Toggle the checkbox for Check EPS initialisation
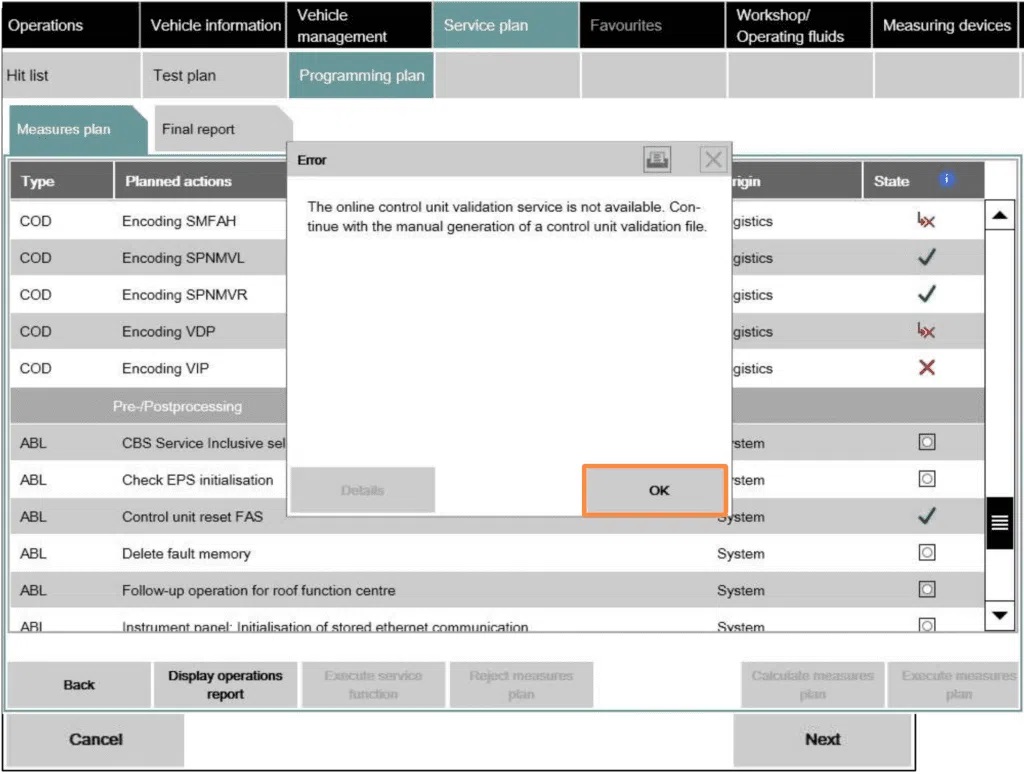This screenshot has width=1024, height=774. 926,480
